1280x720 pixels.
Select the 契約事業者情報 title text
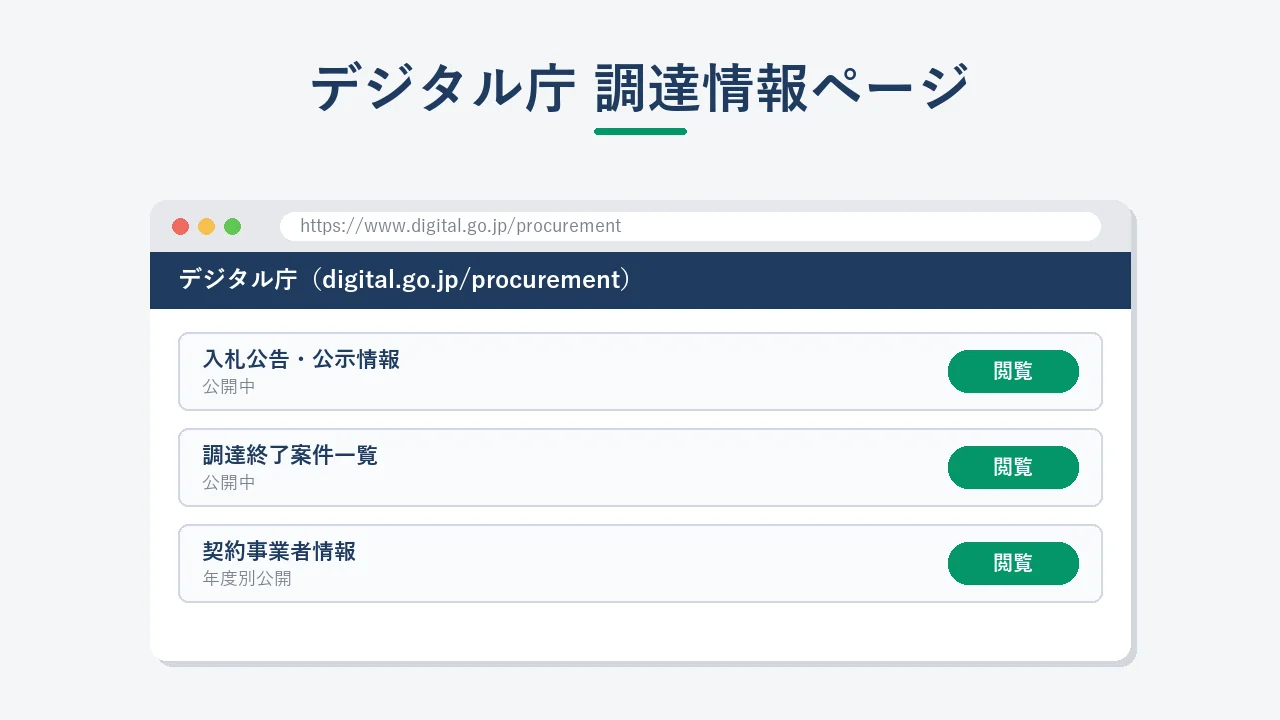click(x=279, y=552)
